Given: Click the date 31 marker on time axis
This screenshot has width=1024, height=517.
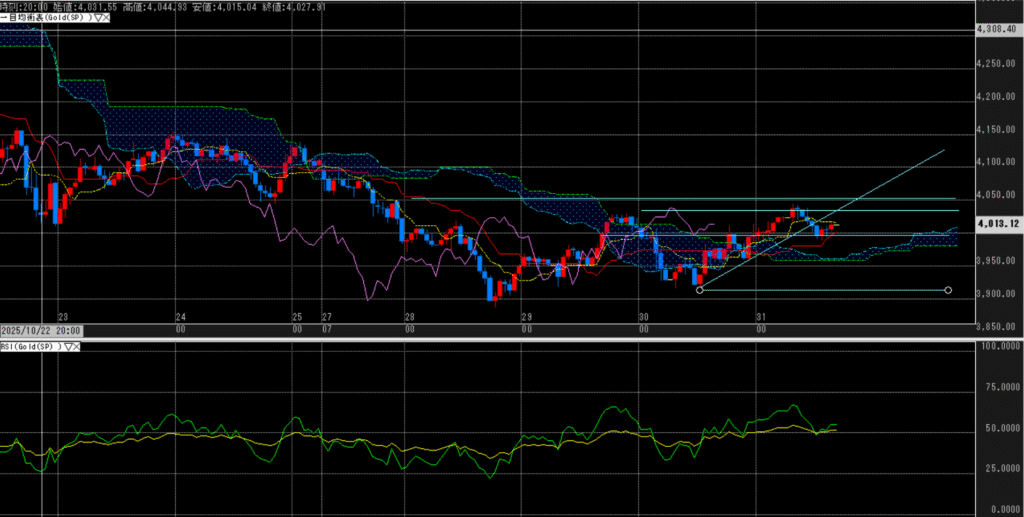Looking at the screenshot, I should pyautogui.click(x=761, y=315).
